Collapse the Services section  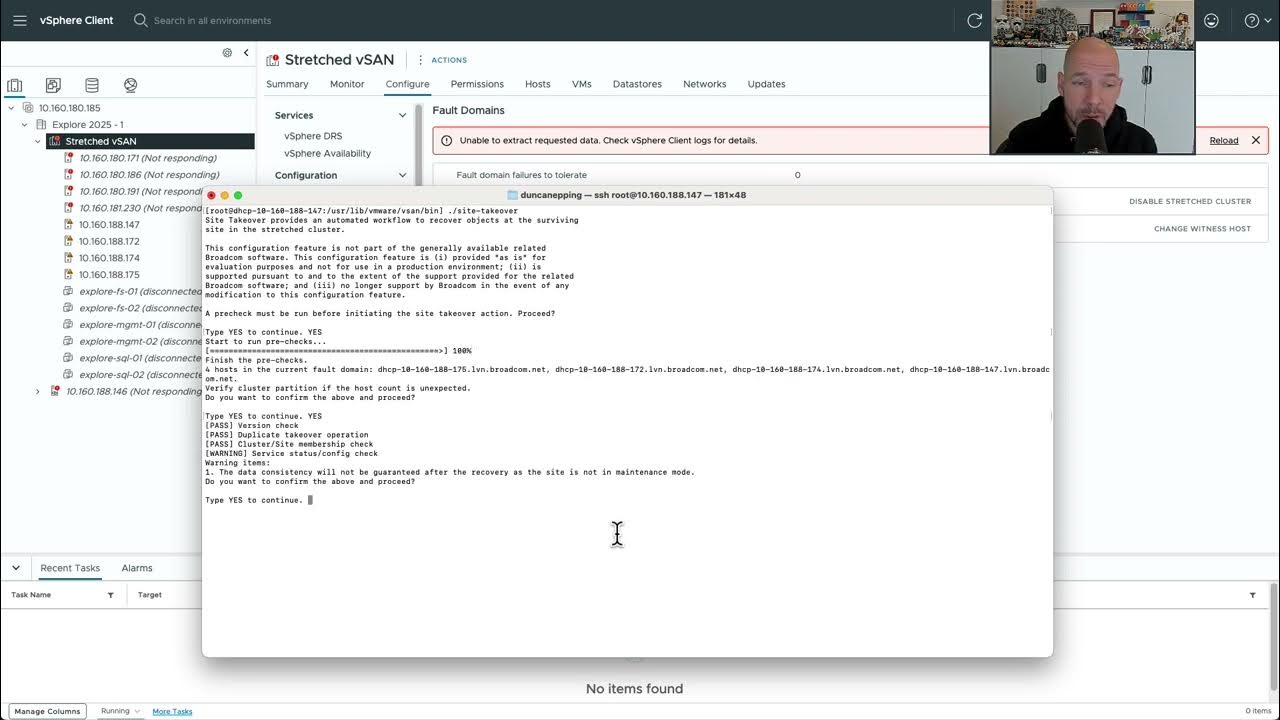point(402,115)
